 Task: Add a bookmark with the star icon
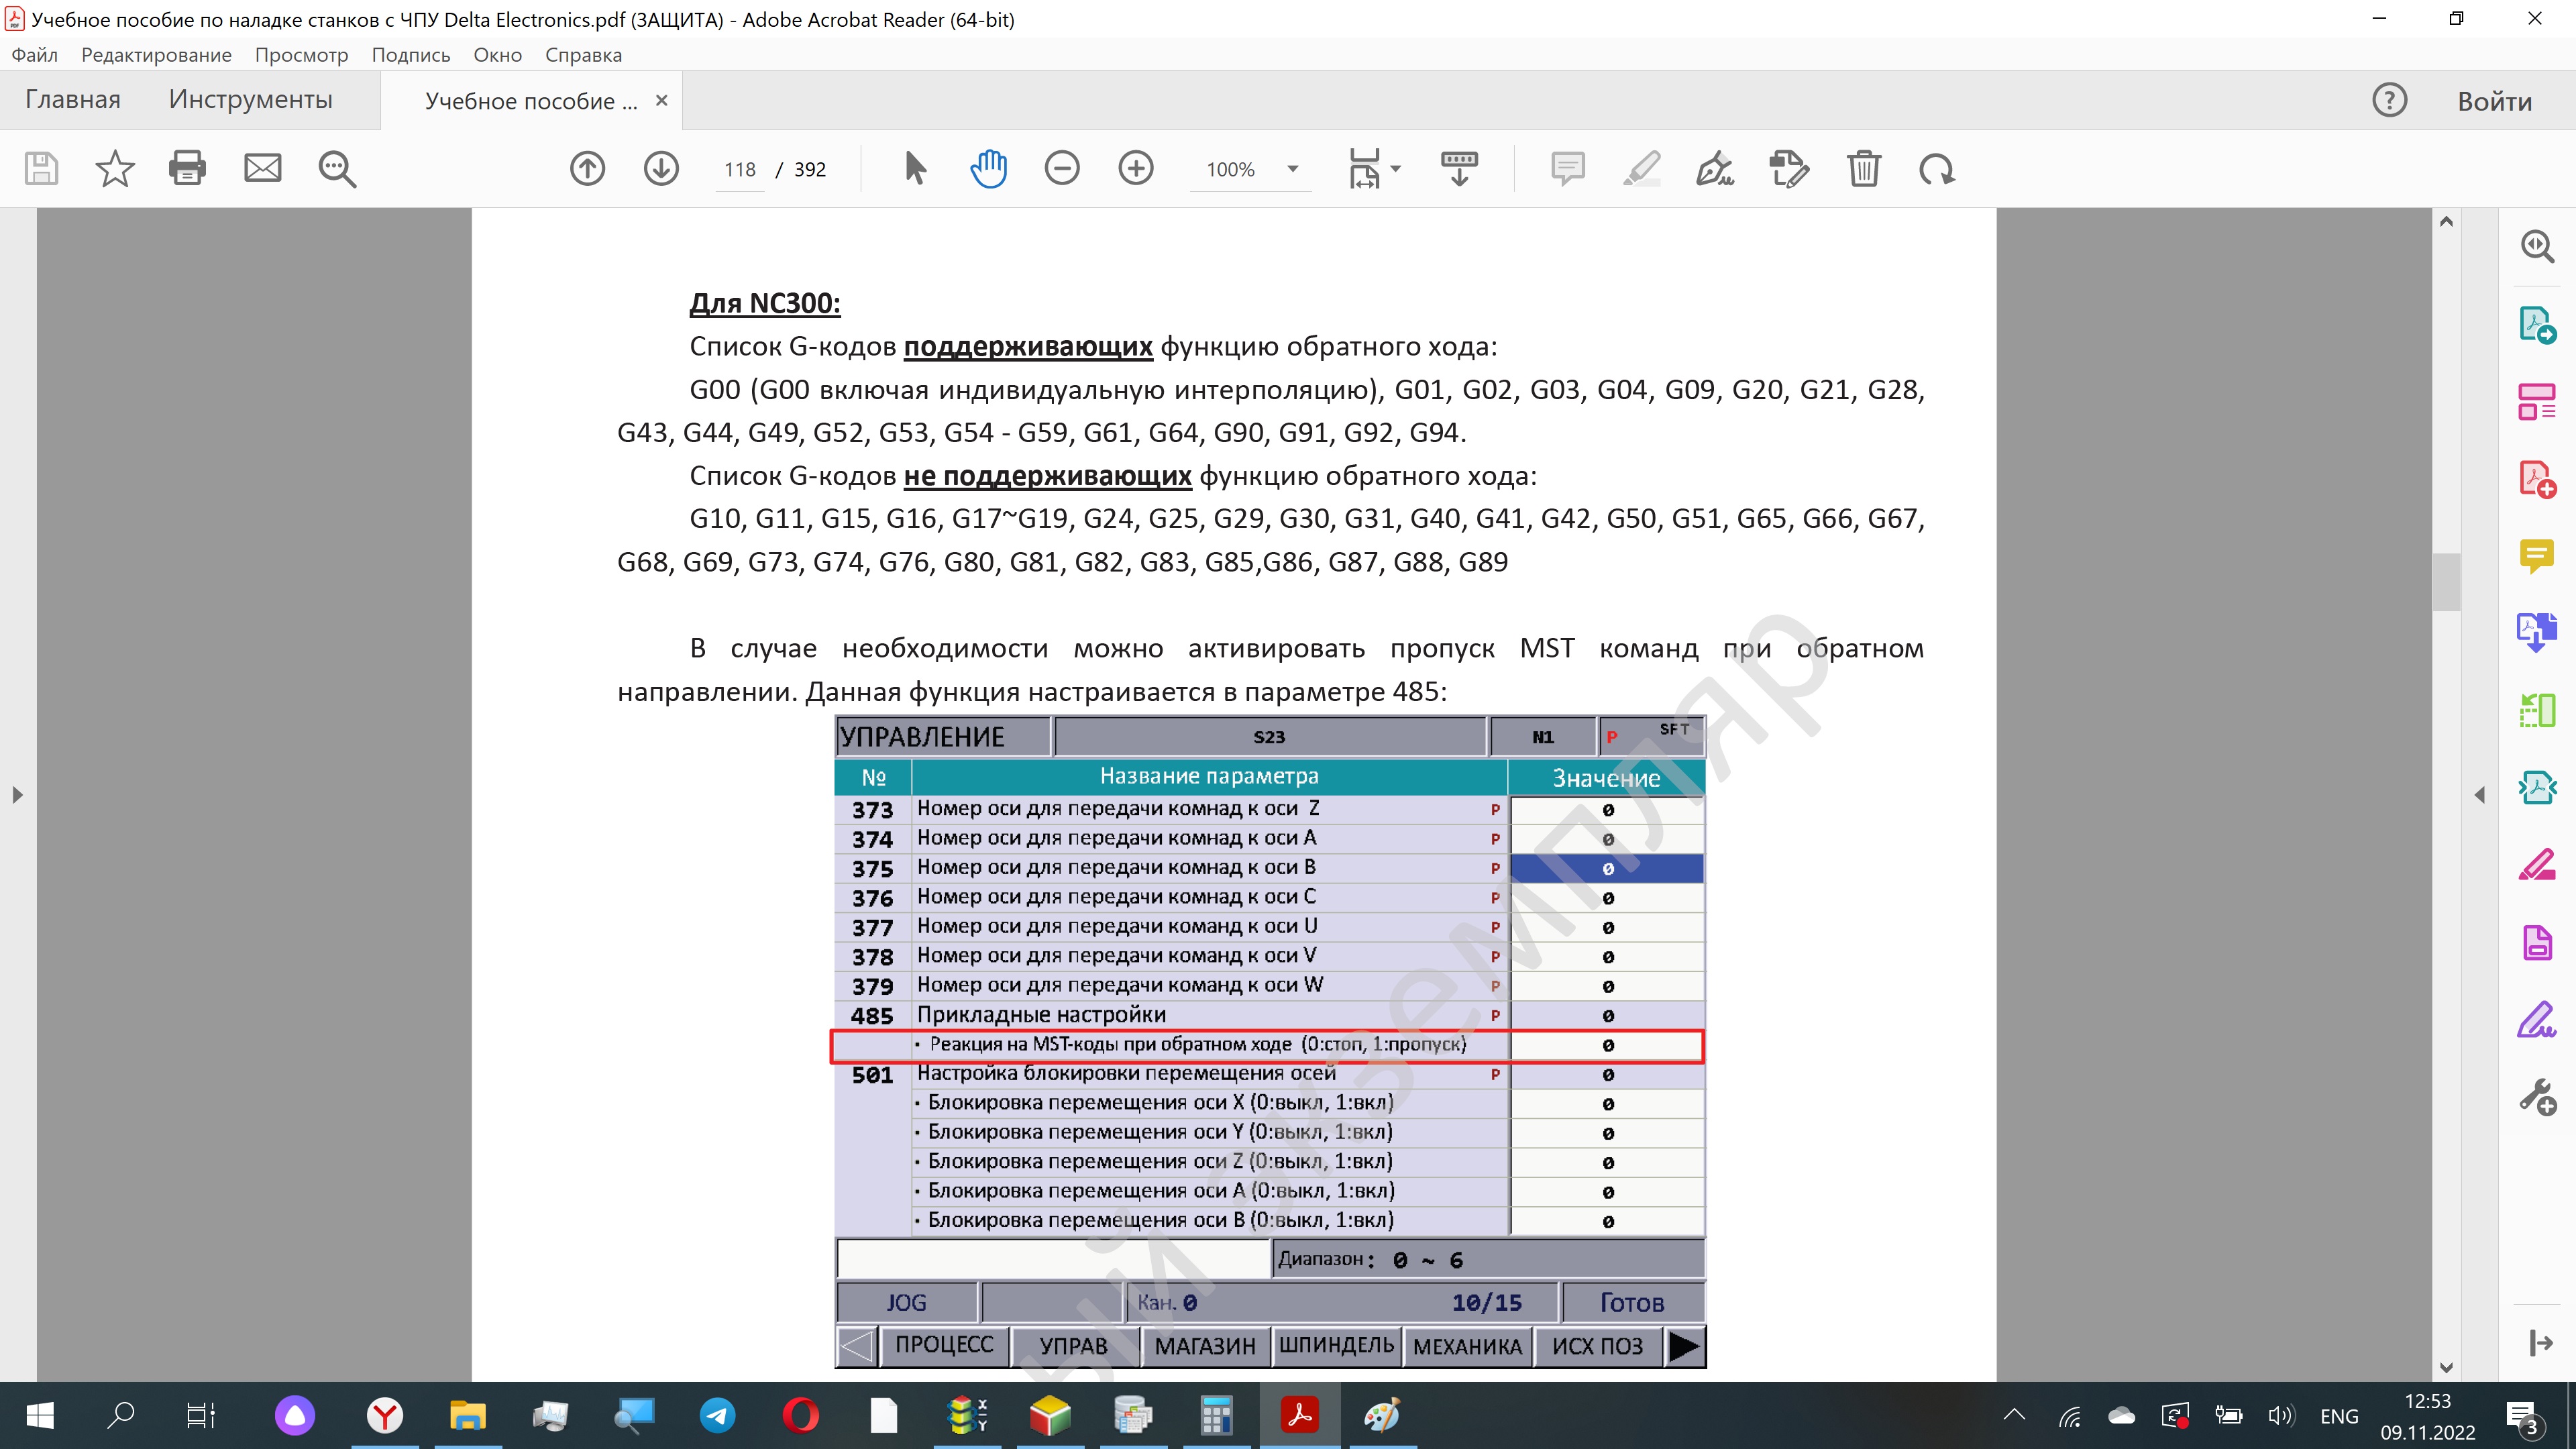(114, 168)
